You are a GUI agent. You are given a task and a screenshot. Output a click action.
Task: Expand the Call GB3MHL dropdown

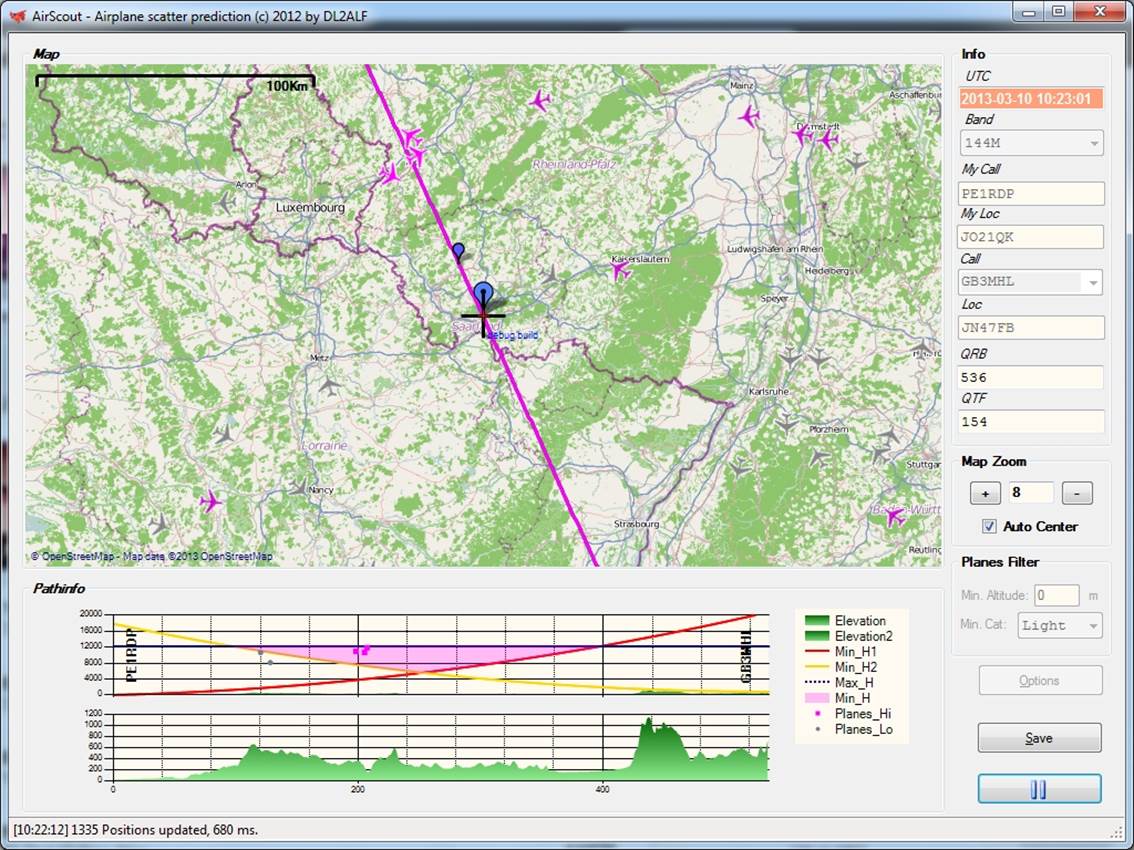point(1094,283)
